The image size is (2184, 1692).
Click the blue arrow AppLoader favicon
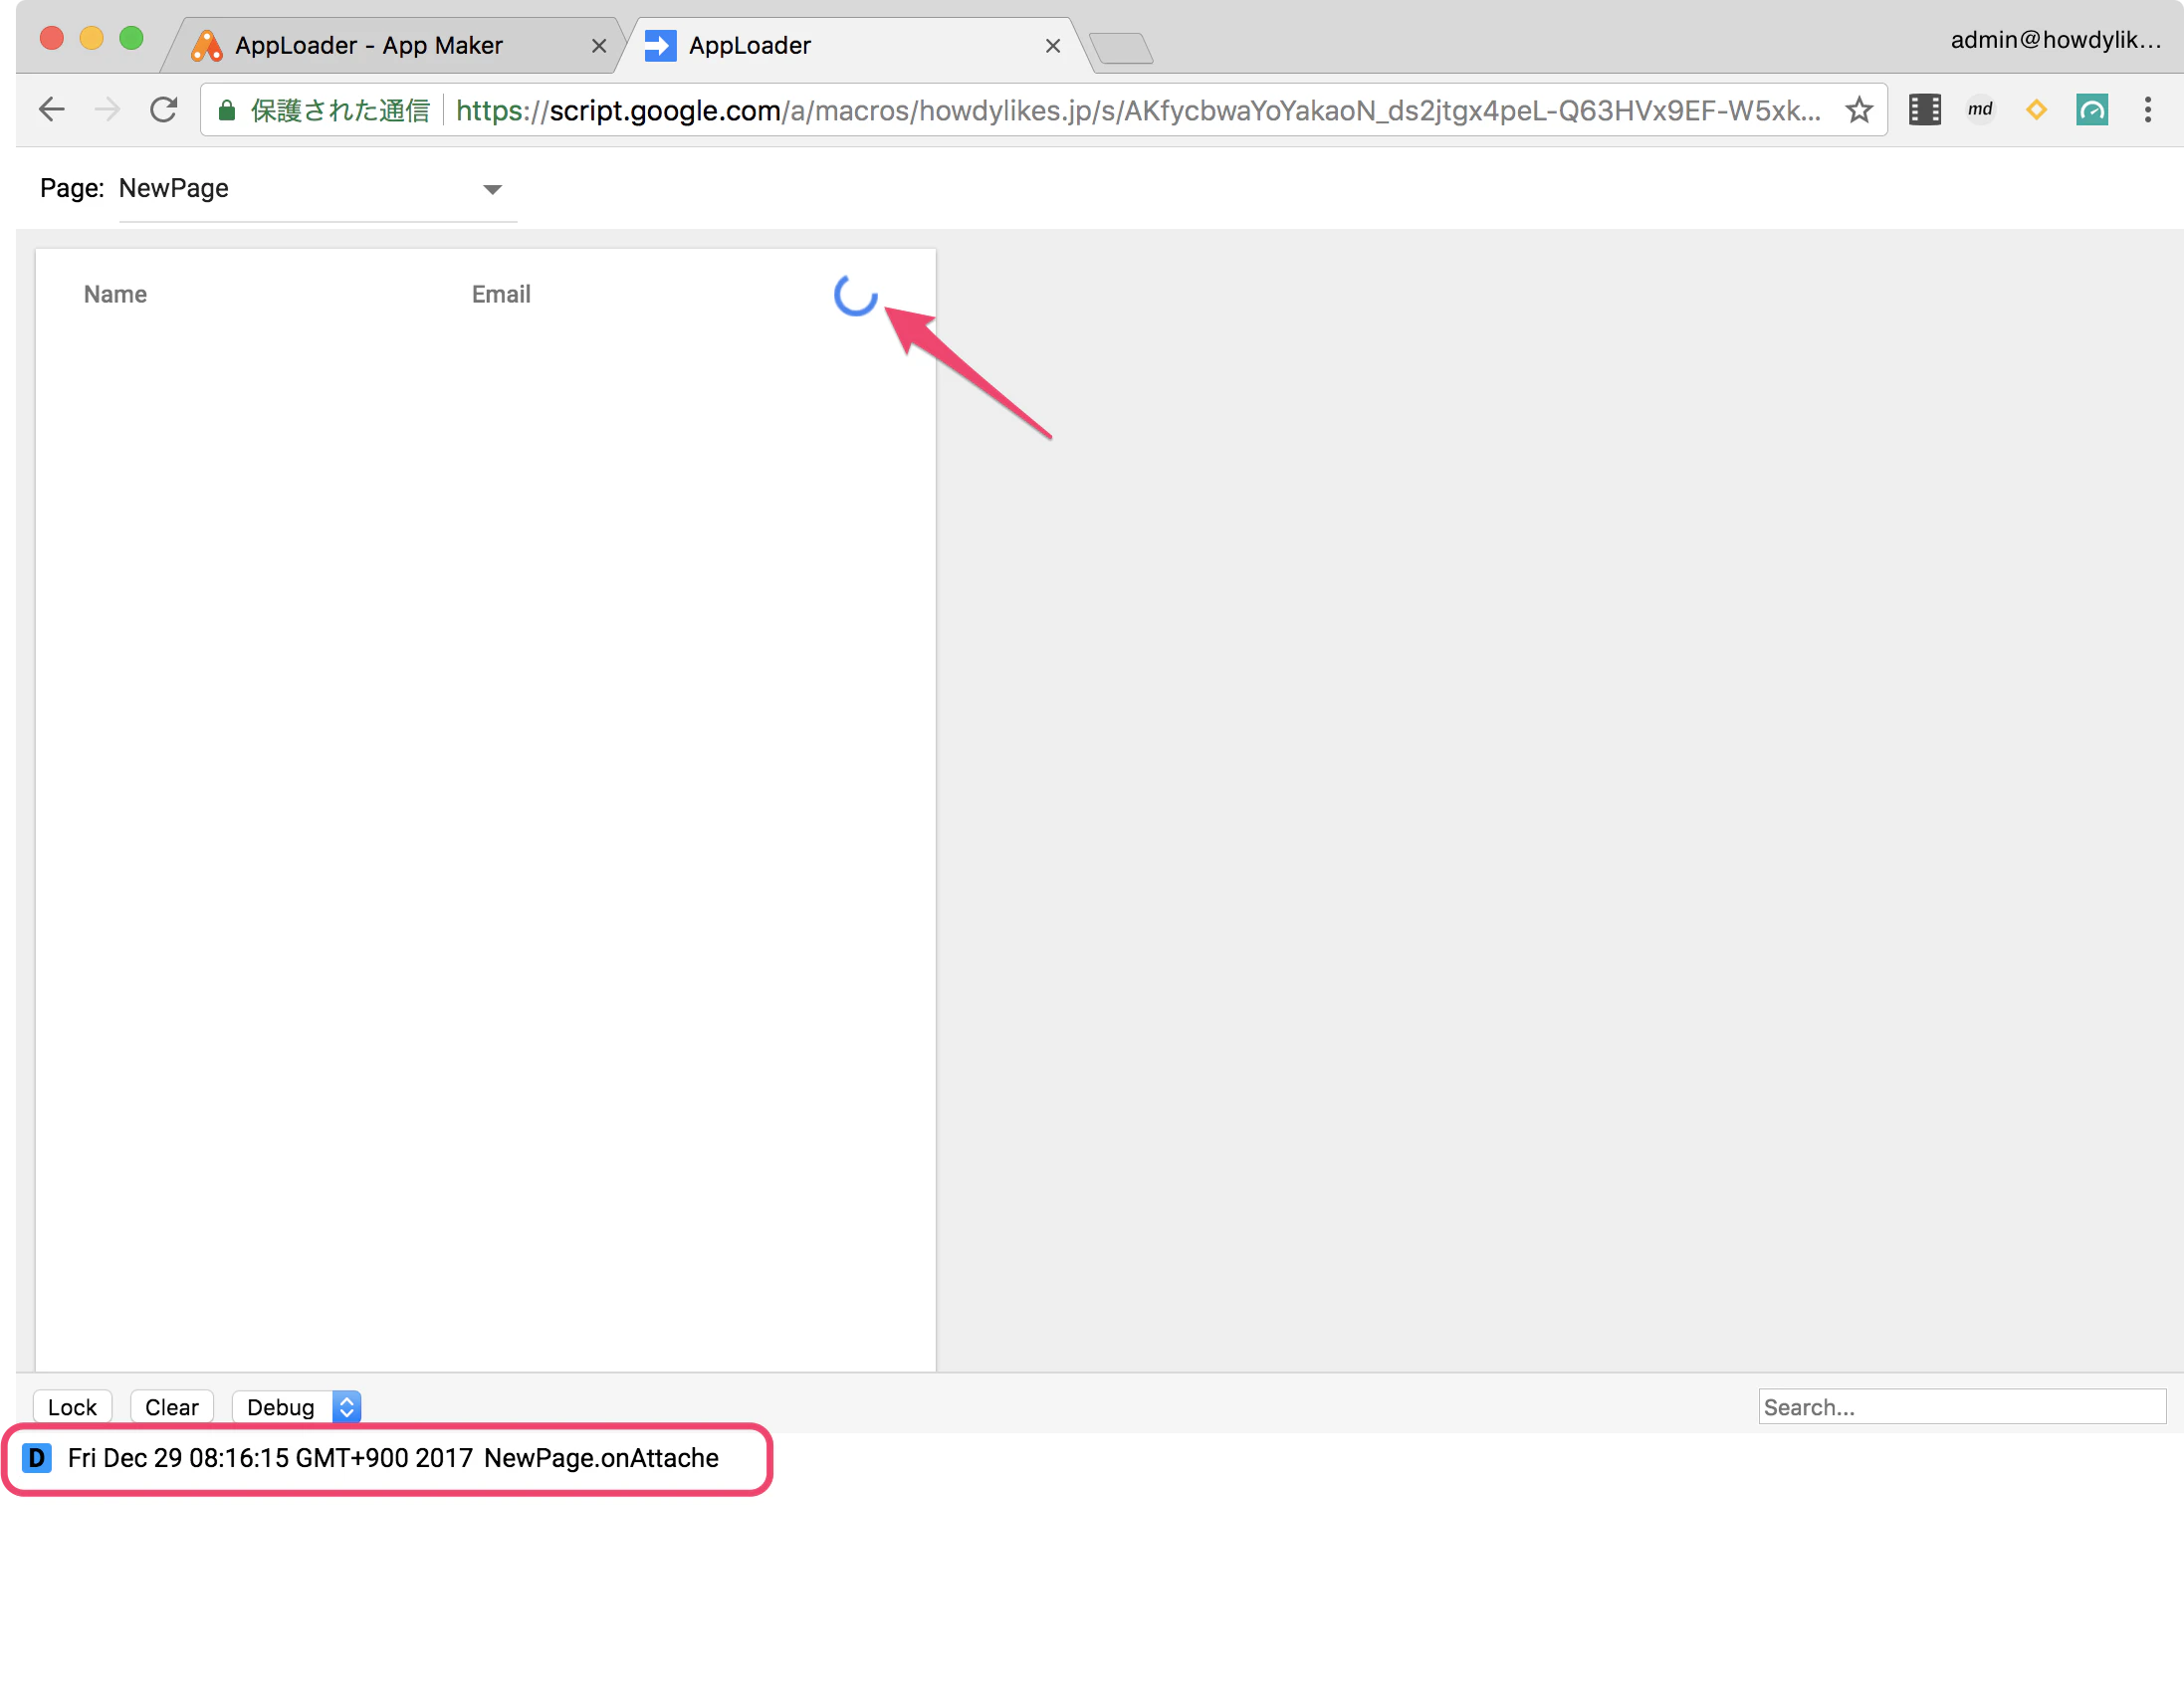660,46
